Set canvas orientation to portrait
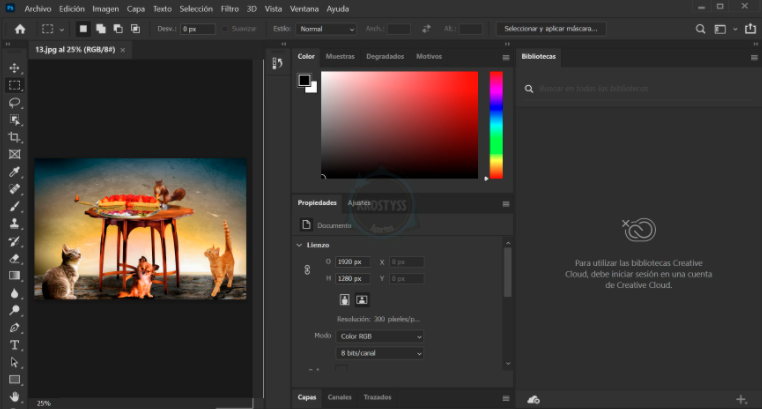Viewport: 762px width, 409px height. click(x=345, y=300)
